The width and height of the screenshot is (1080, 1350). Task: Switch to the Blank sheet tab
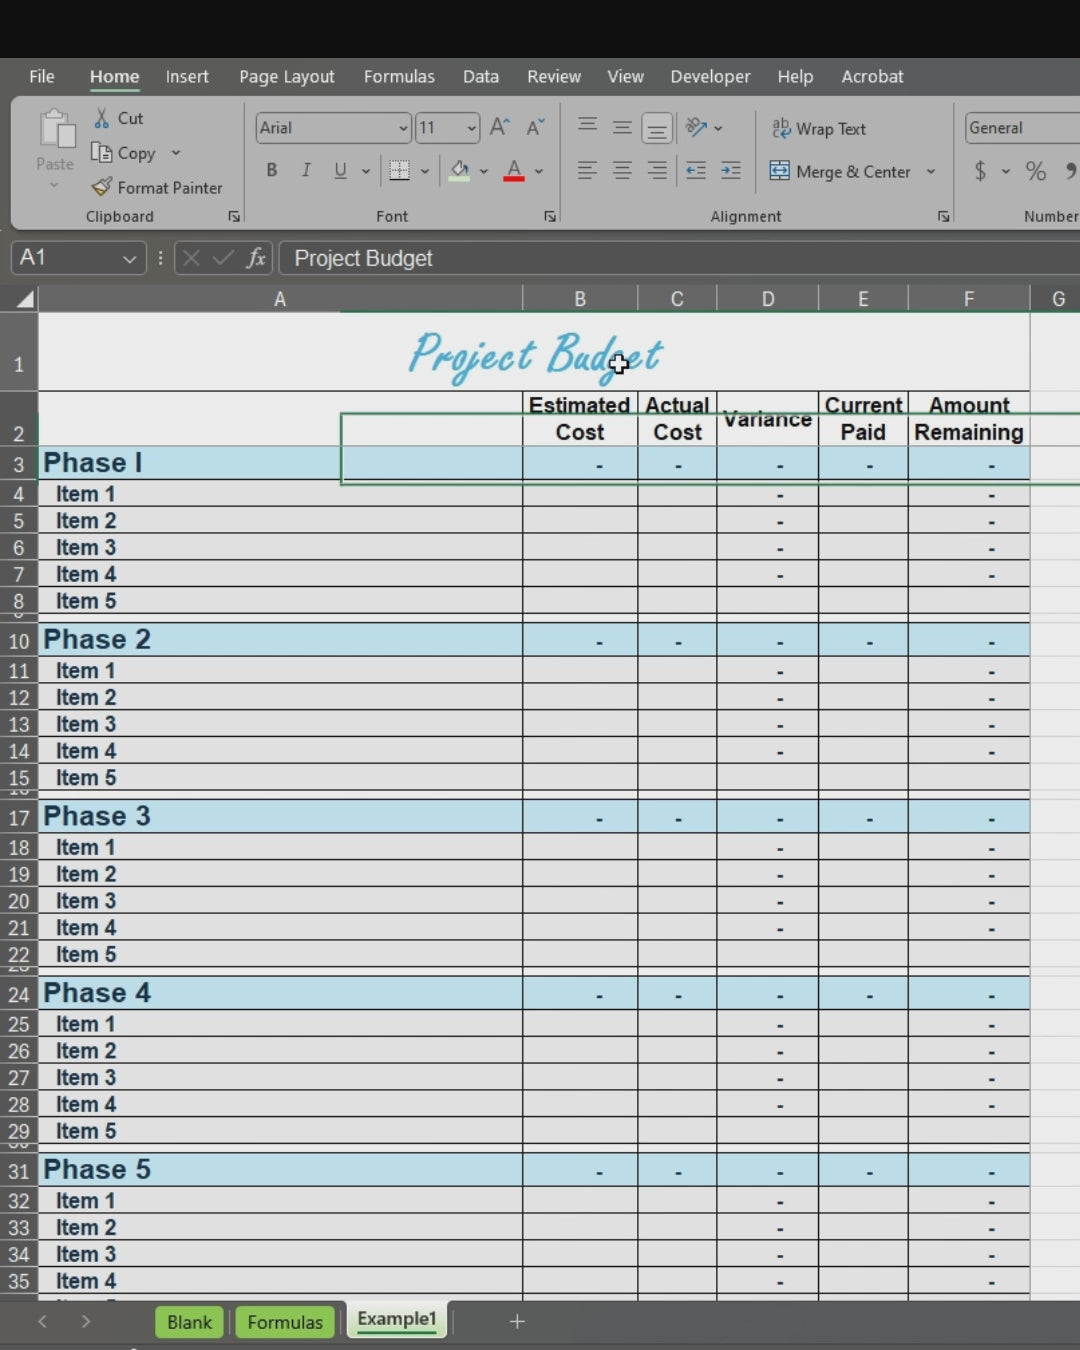coord(189,1322)
